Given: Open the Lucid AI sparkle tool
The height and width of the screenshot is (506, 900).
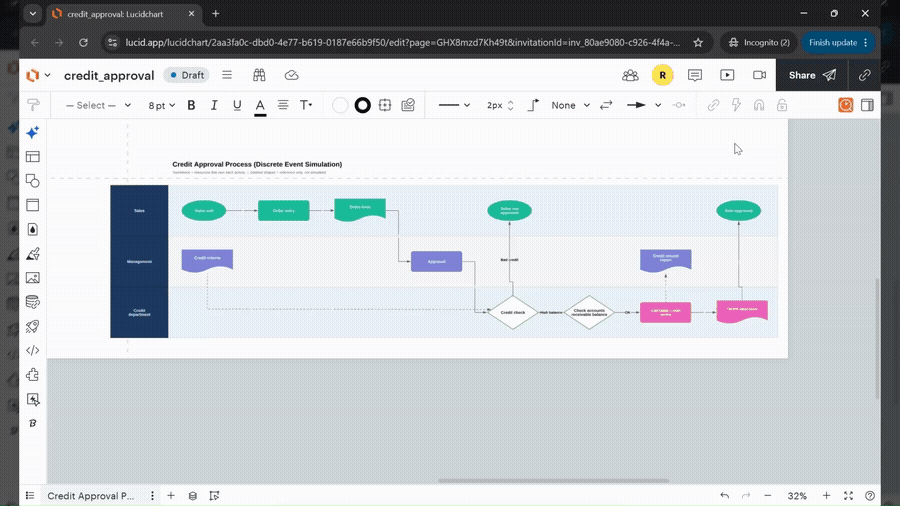Looking at the screenshot, I should [x=33, y=132].
